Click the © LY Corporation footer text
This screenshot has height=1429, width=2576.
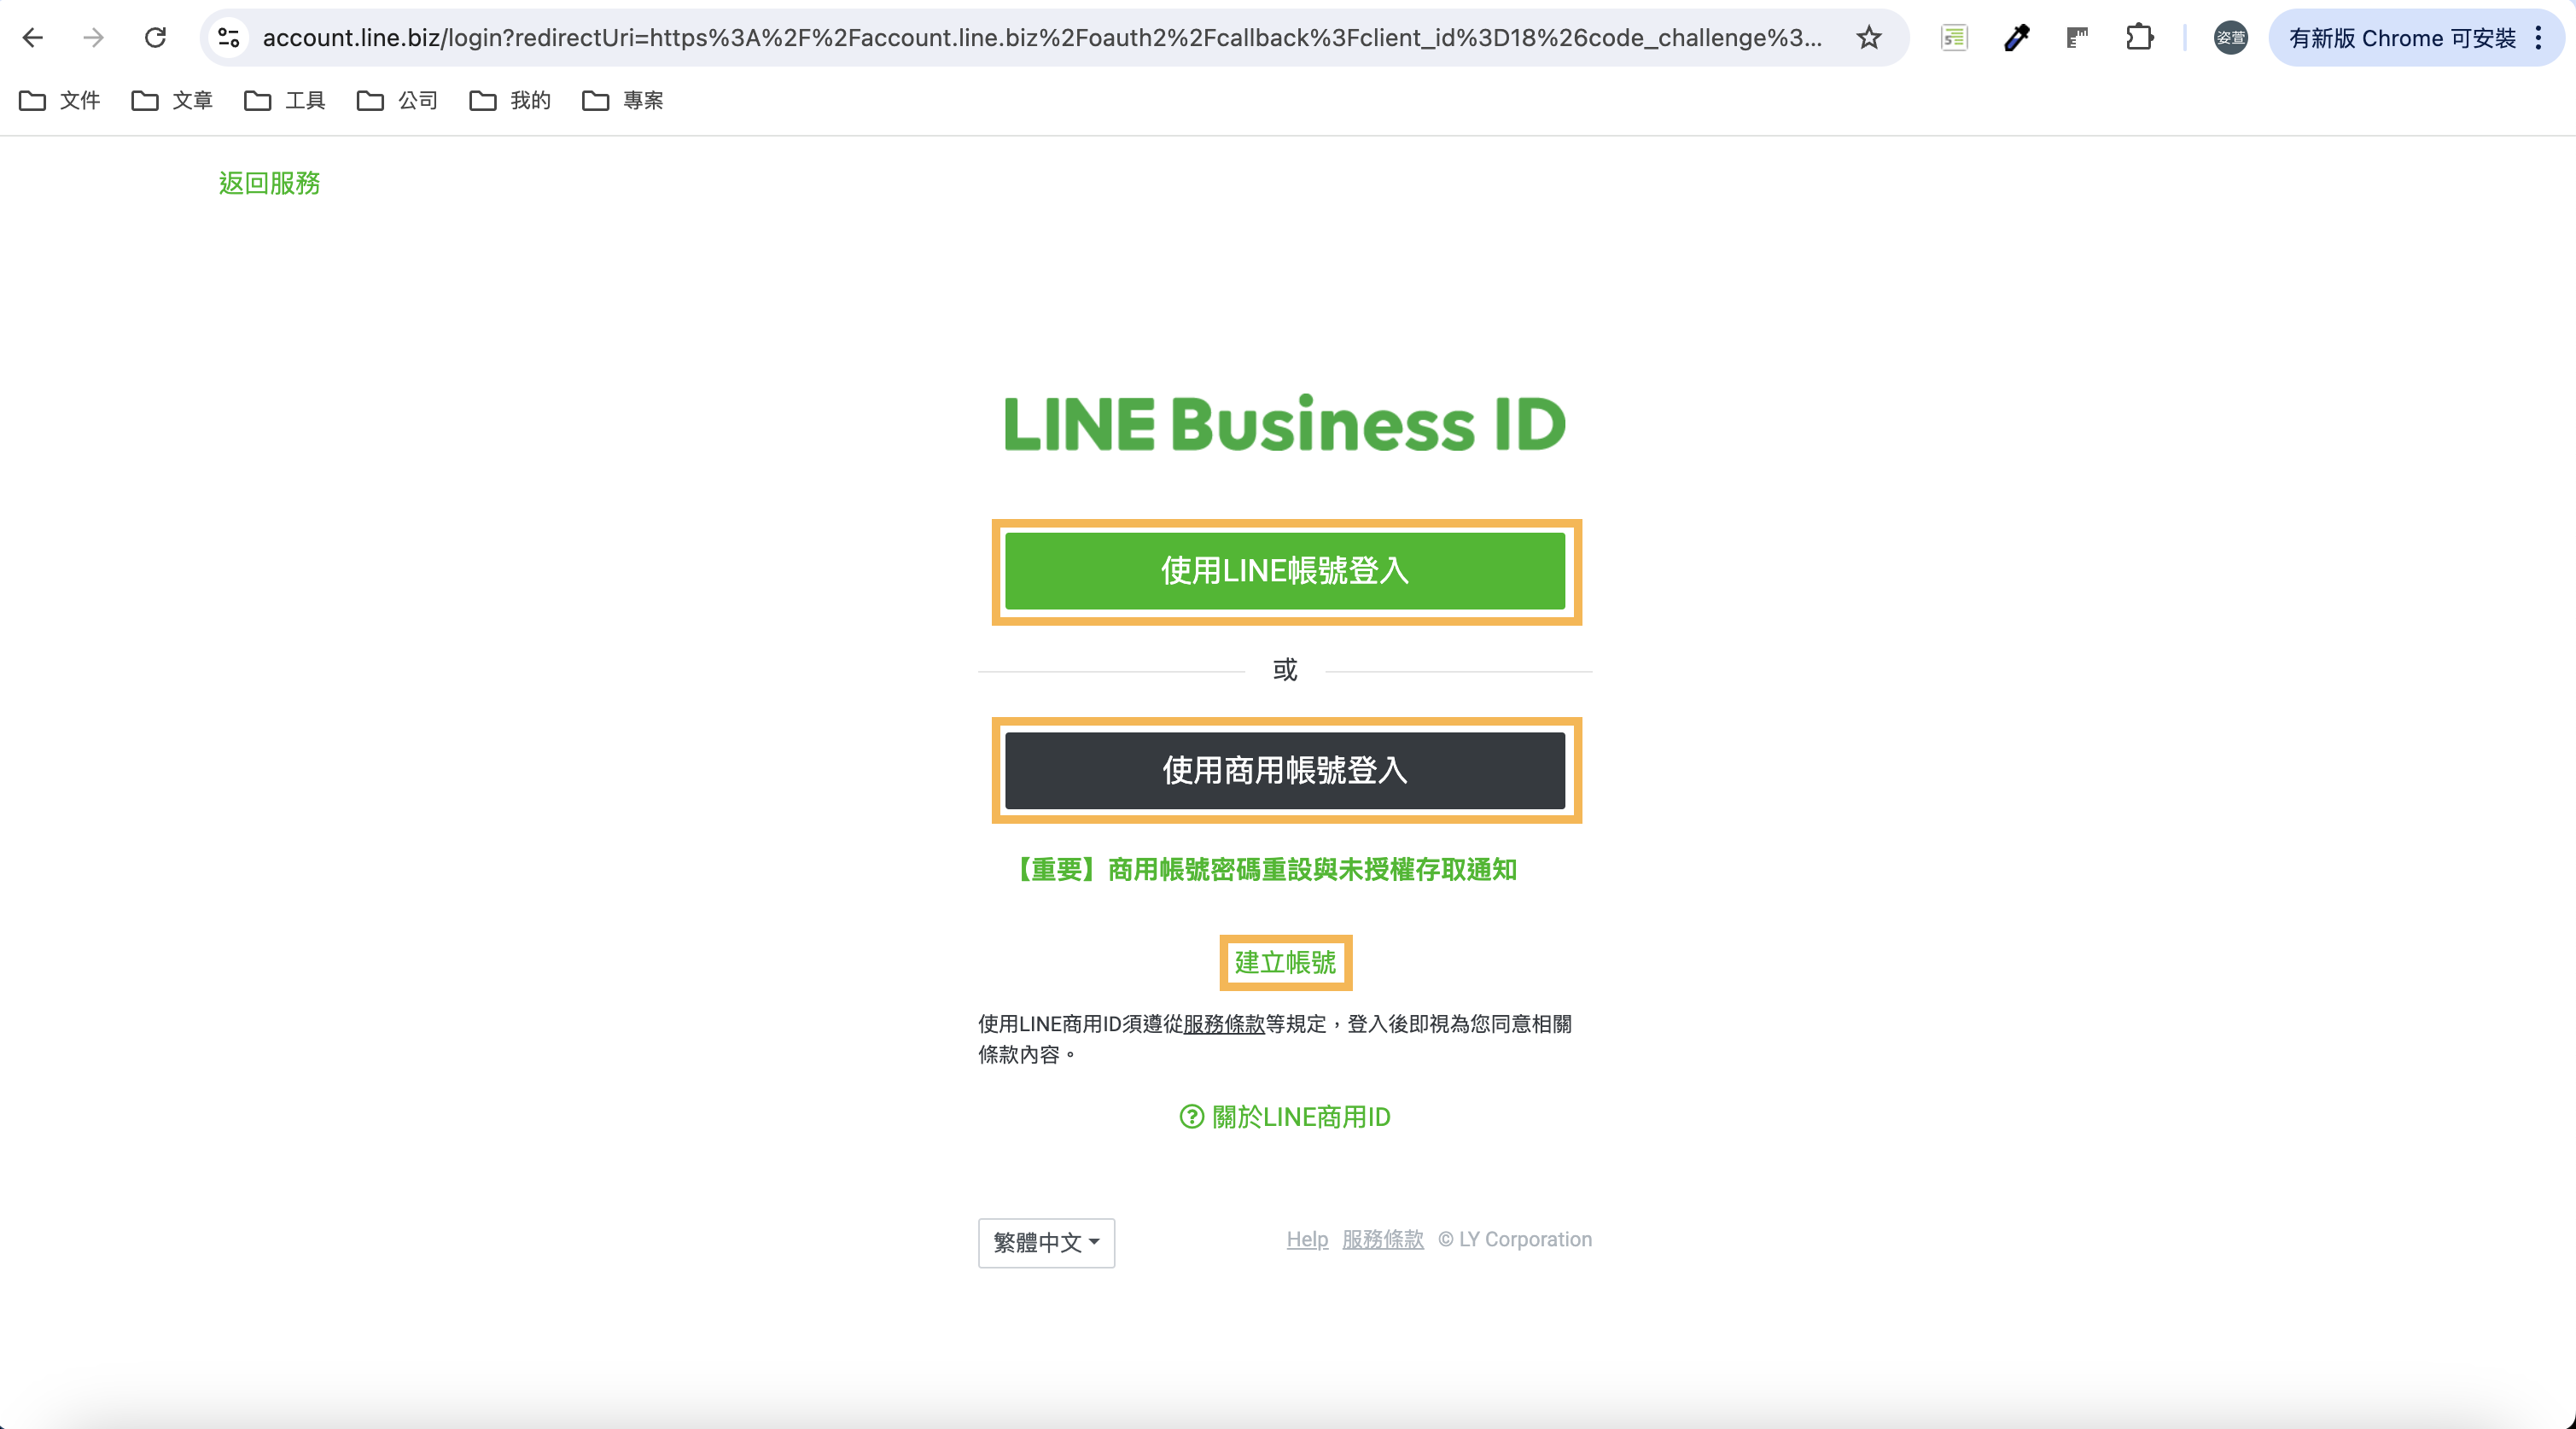(1515, 1239)
